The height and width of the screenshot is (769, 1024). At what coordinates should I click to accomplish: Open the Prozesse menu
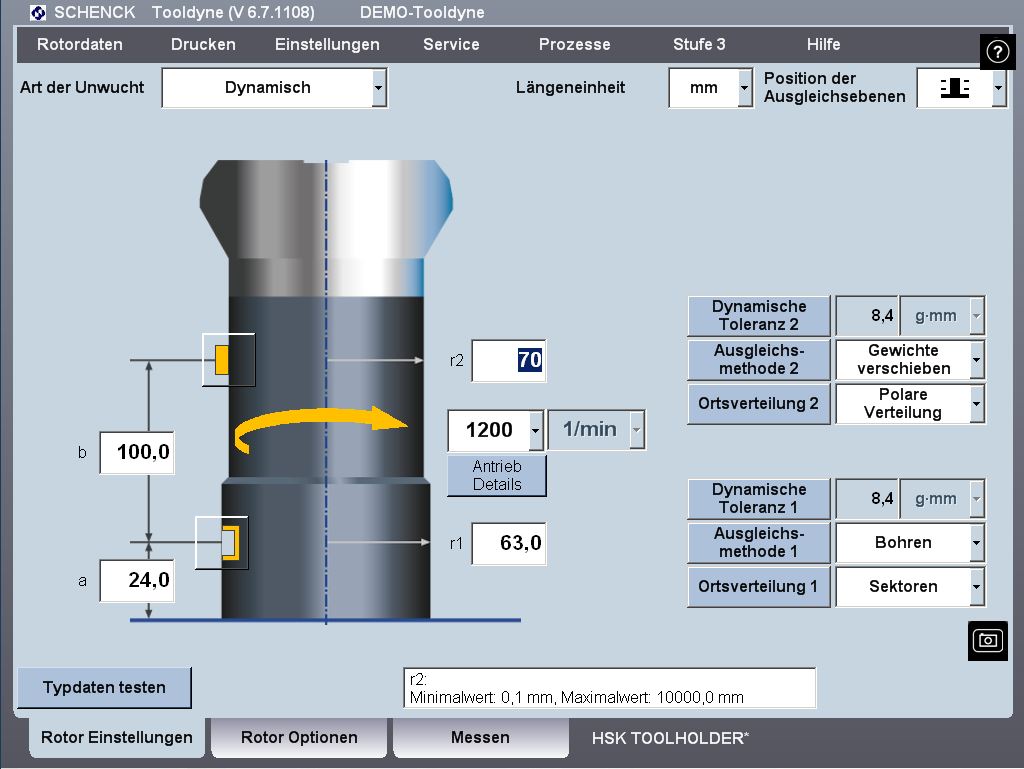click(x=575, y=44)
